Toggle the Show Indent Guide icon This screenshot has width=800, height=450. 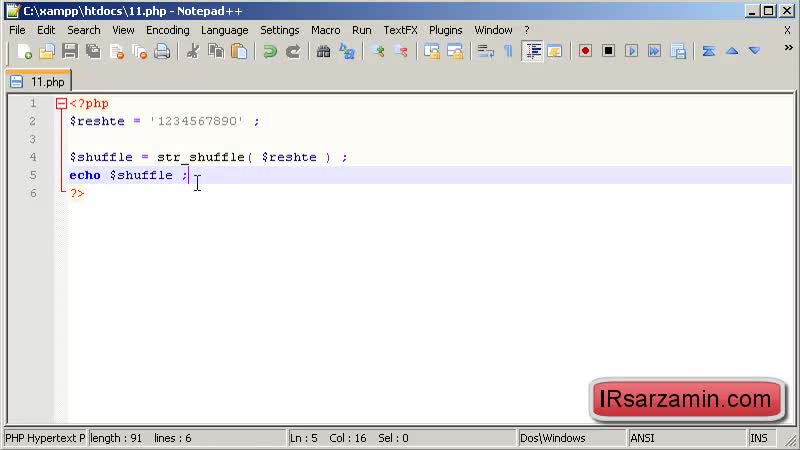tap(532, 52)
